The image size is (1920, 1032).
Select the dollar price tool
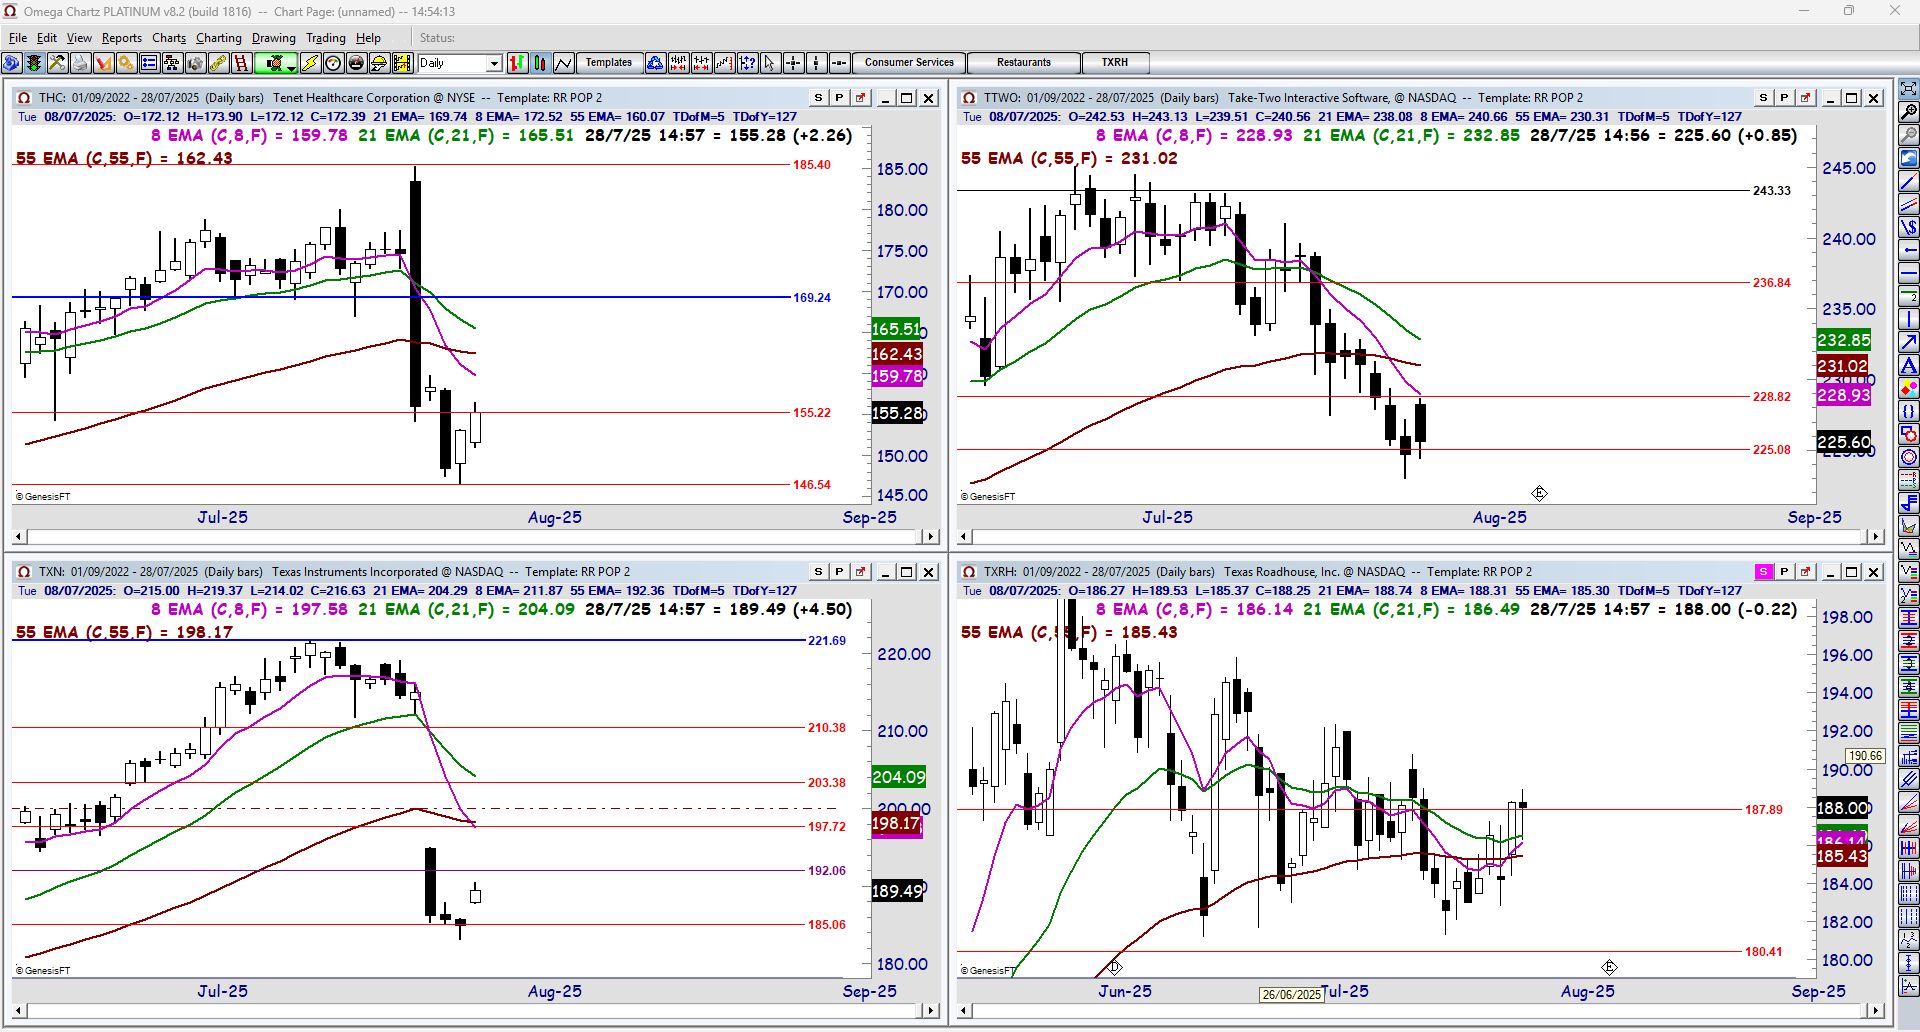[x=1909, y=227]
